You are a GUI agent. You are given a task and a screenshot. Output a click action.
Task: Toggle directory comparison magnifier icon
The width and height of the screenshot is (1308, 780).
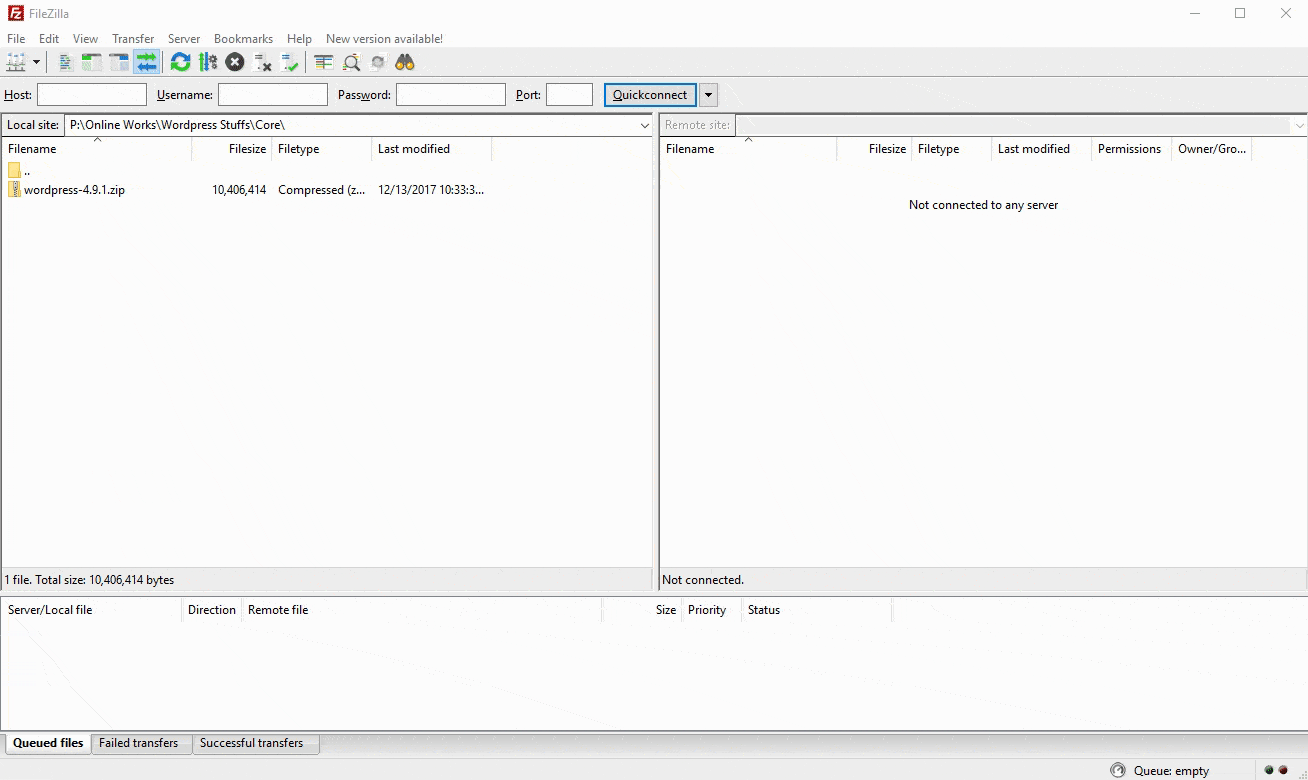click(351, 62)
